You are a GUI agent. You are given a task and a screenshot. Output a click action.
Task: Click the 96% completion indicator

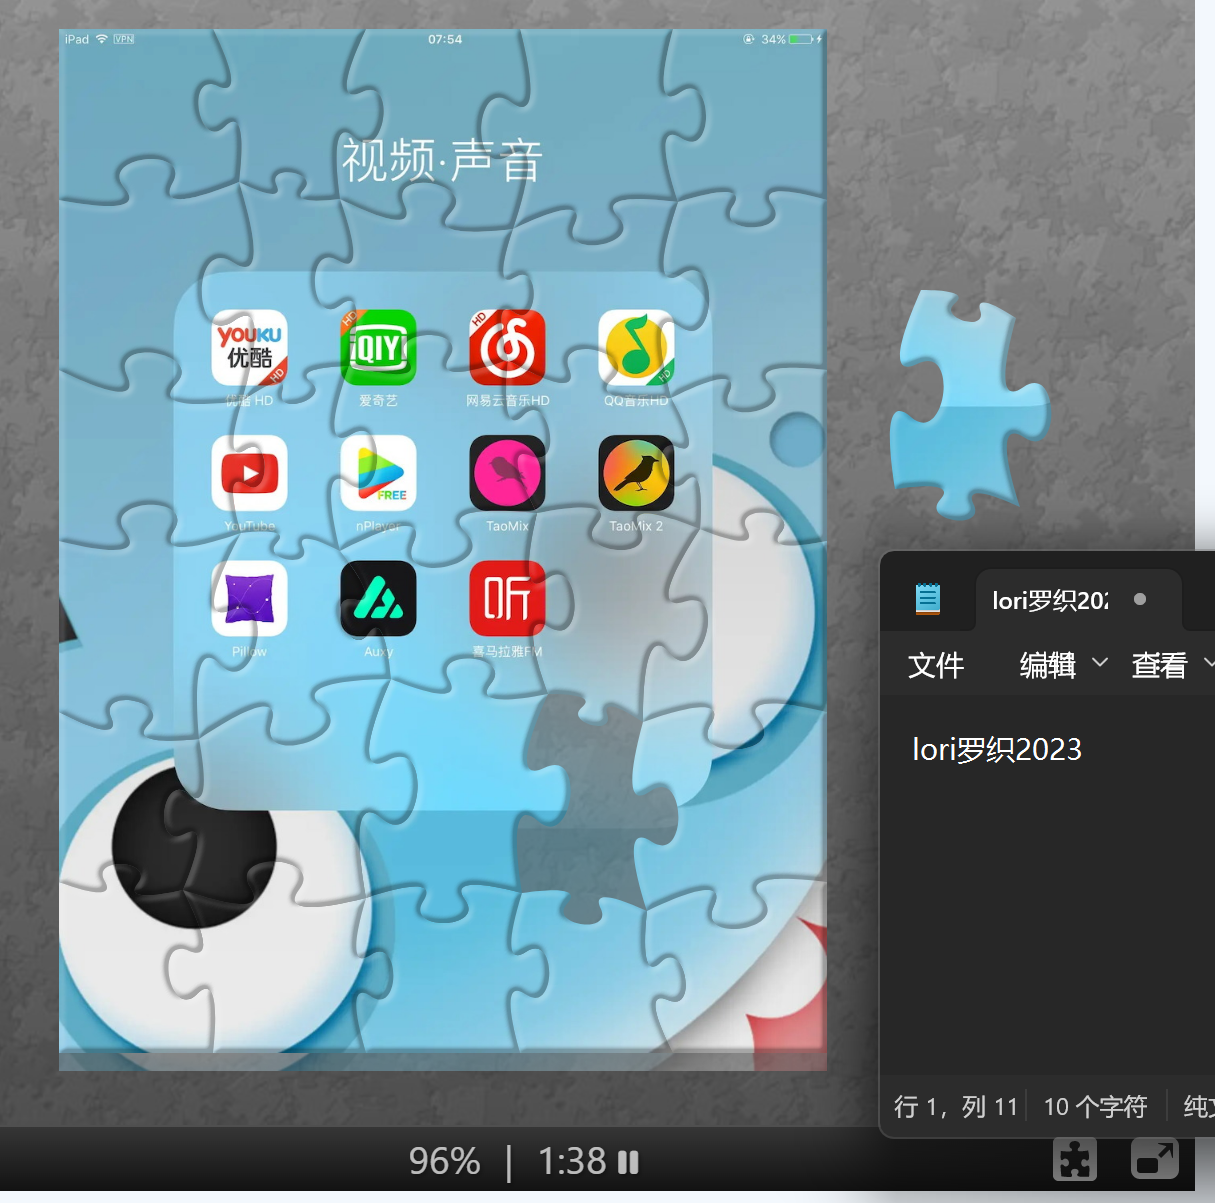tap(445, 1161)
